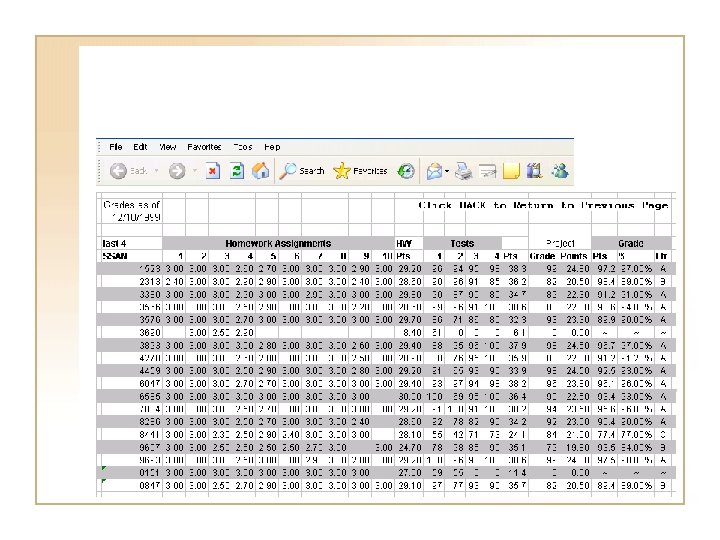Stop loading with the red X icon
The width and height of the screenshot is (720, 540).
point(212,171)
